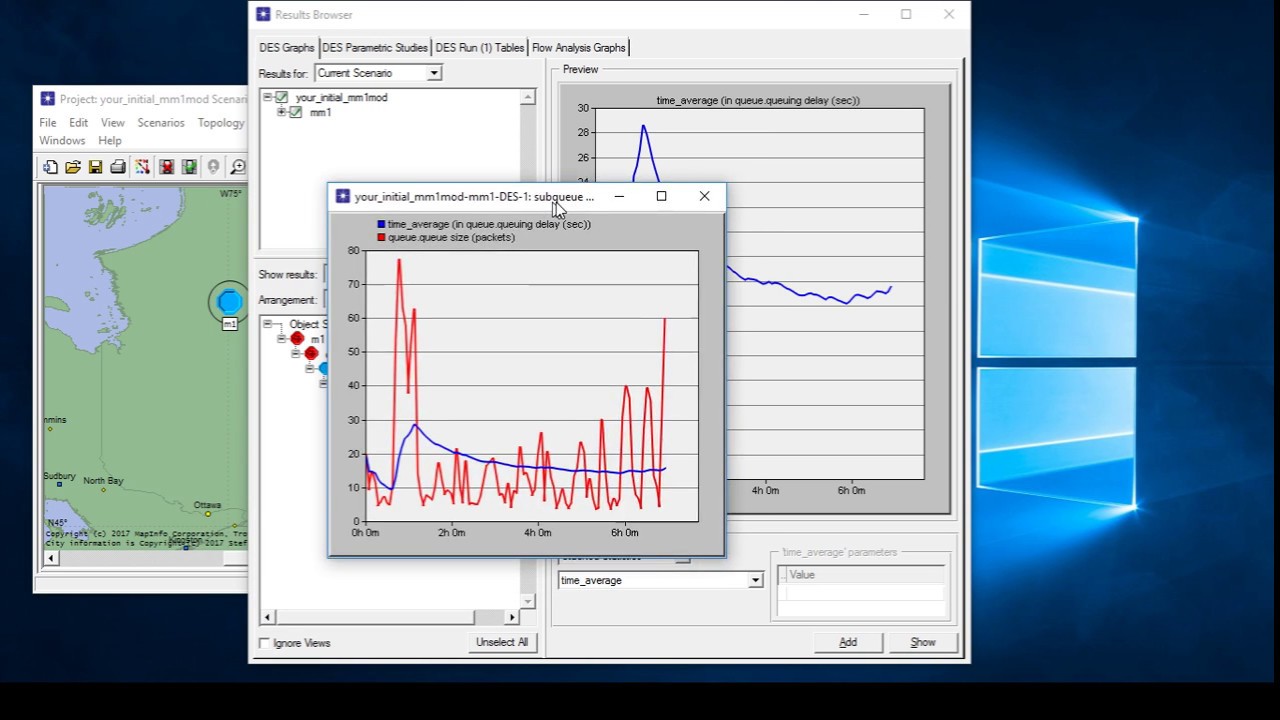The height and width of the screenshot is (720, 1280).
Task: Collapse the blue node expander in object tree
Action: [x=310, y=368]
